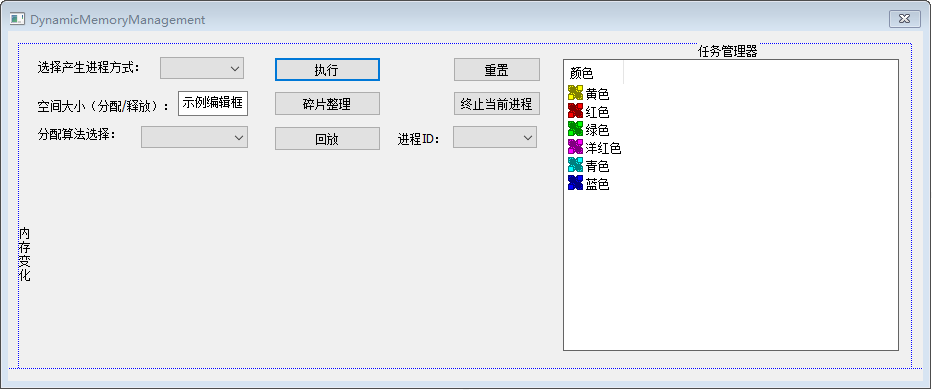Click the 碎片整理 button
This screenshot has height=390, width=932.
click(327, 104)
